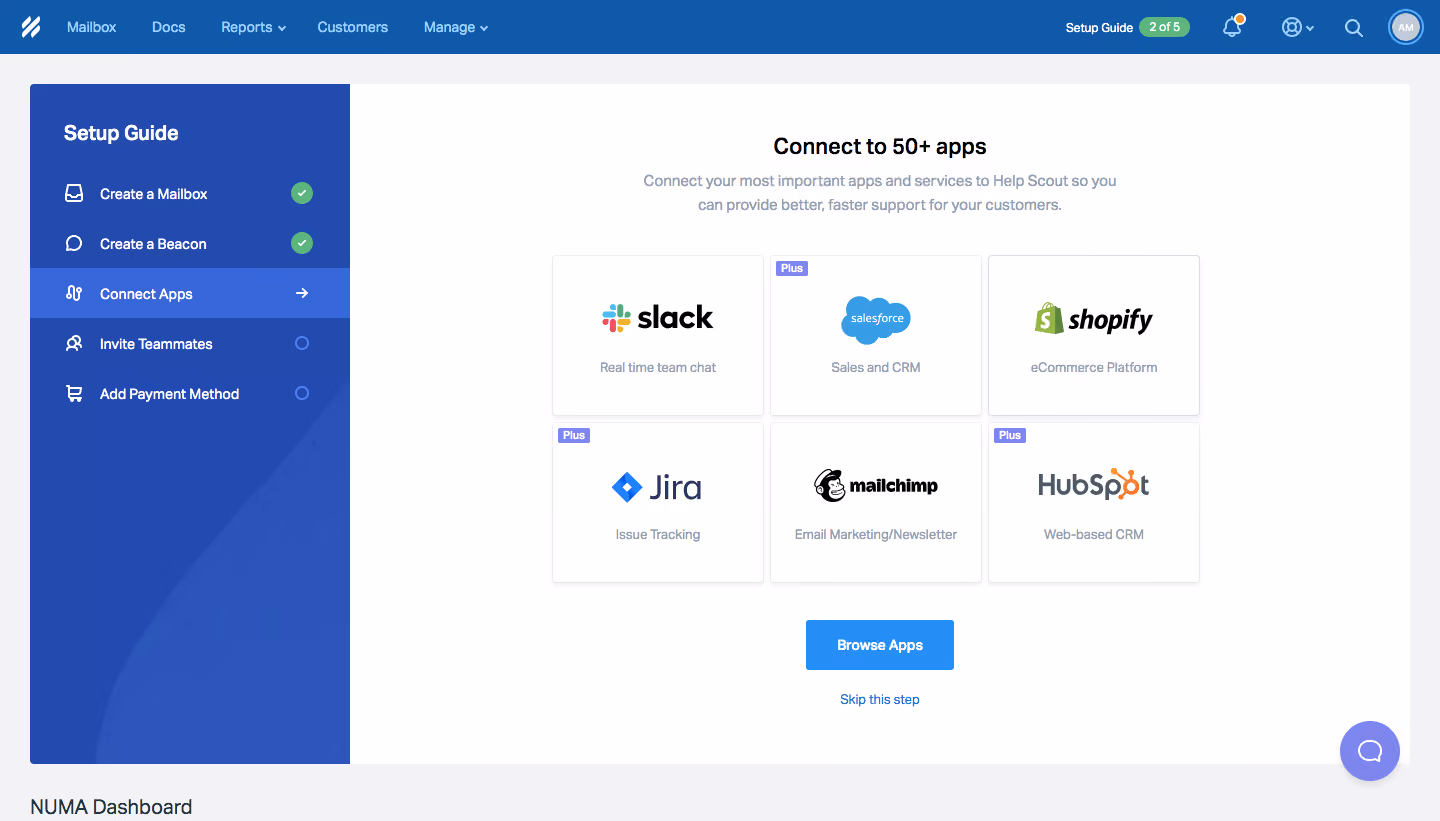Choose the Jira Issue Tracking card
This screenshot has width=1440, height=821.
point(658,502)
